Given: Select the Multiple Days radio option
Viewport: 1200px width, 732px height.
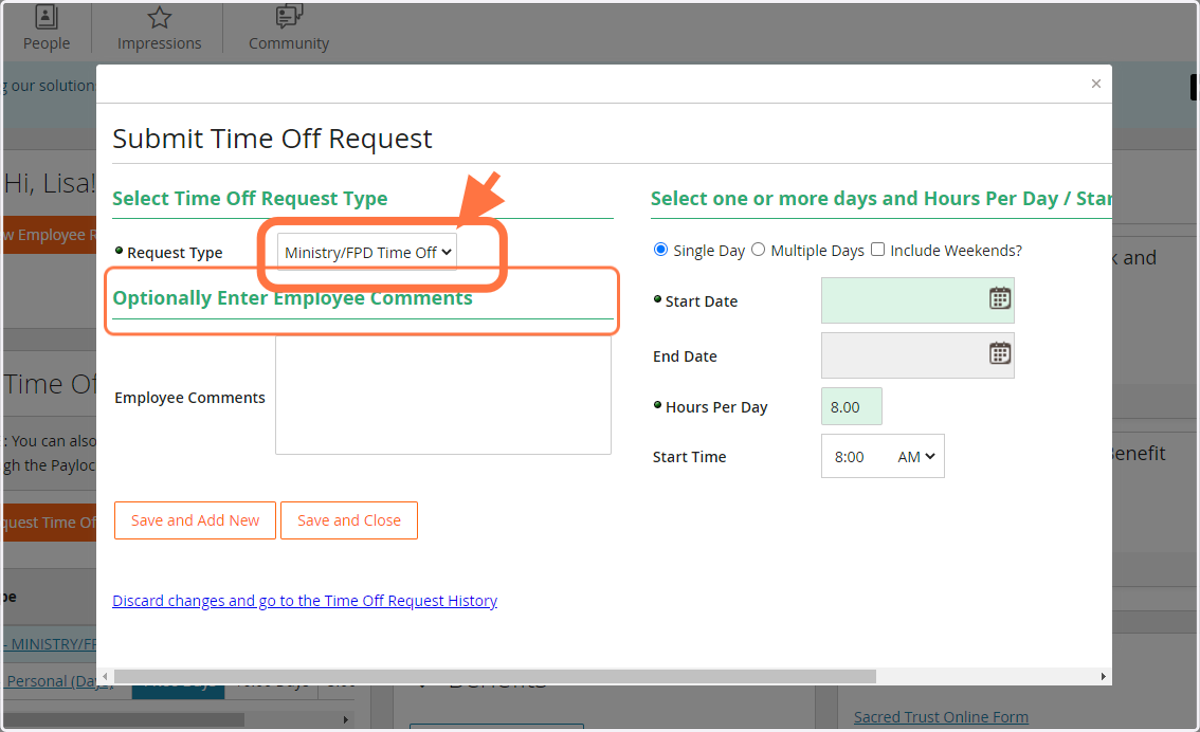Looking at the screenshot, I should pos(758,250).
